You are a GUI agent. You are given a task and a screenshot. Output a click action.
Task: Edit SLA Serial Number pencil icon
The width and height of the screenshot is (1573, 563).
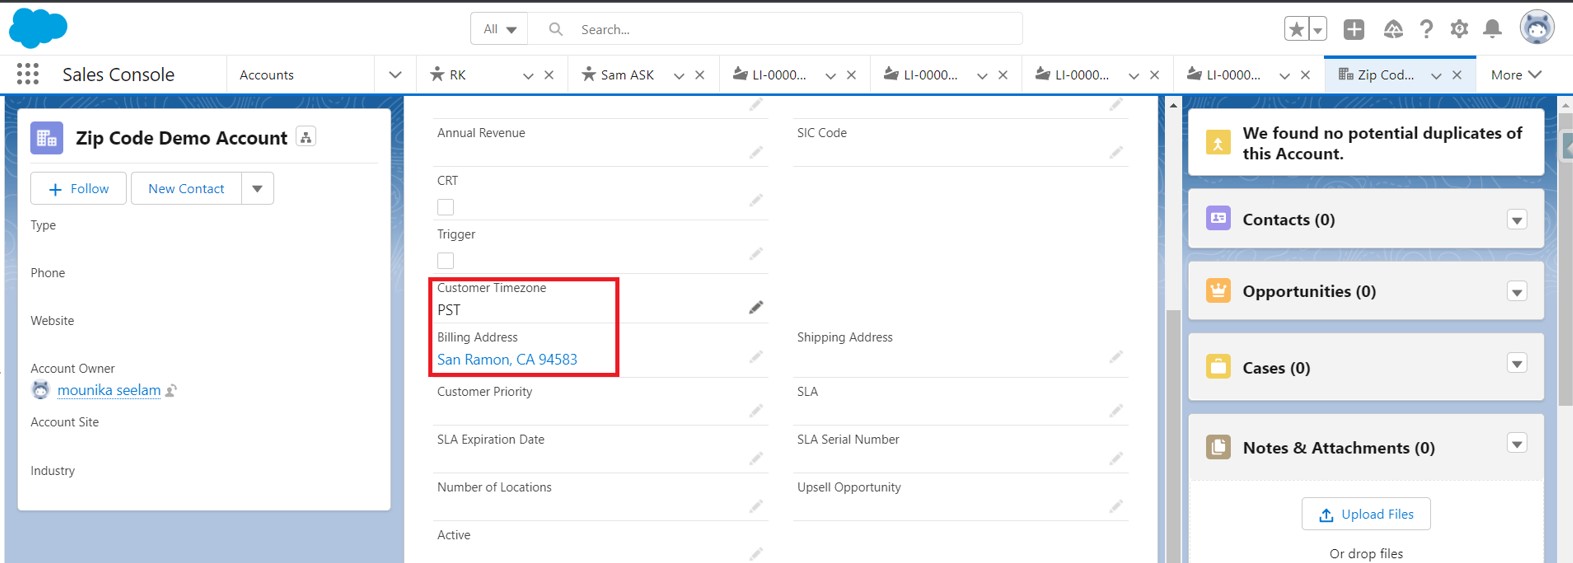pyautogui.click(x=1116, y=459)
